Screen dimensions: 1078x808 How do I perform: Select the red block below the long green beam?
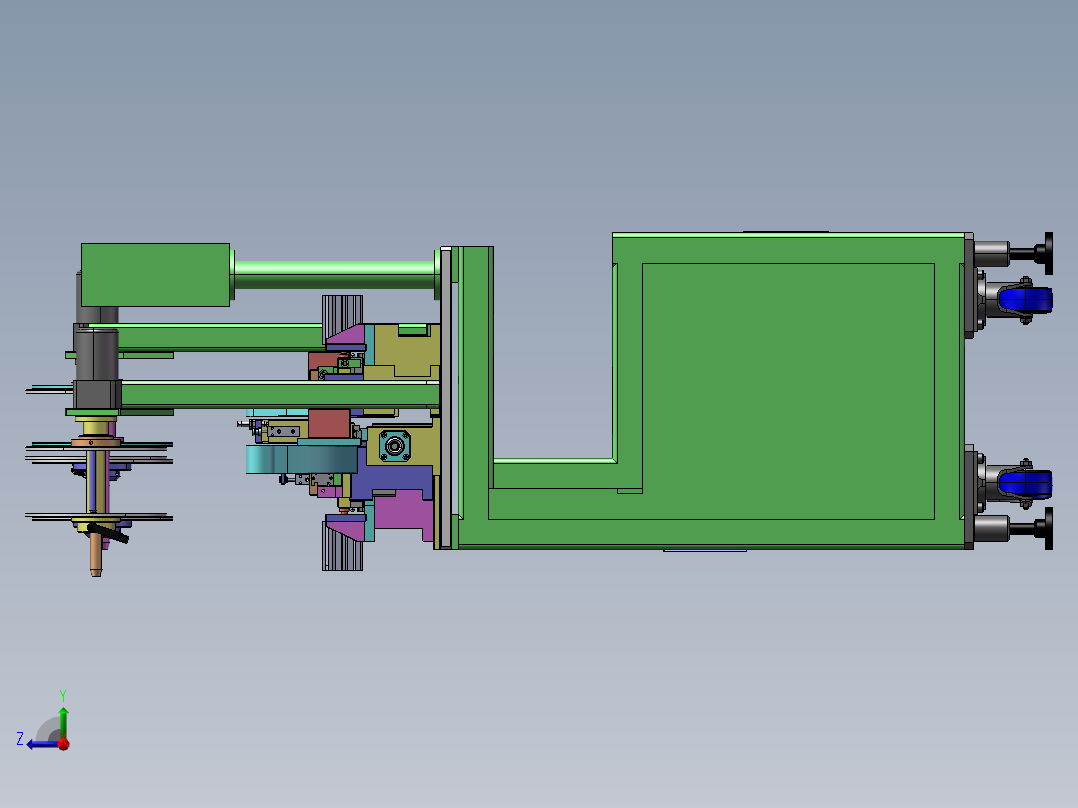[x=329, y=423]
